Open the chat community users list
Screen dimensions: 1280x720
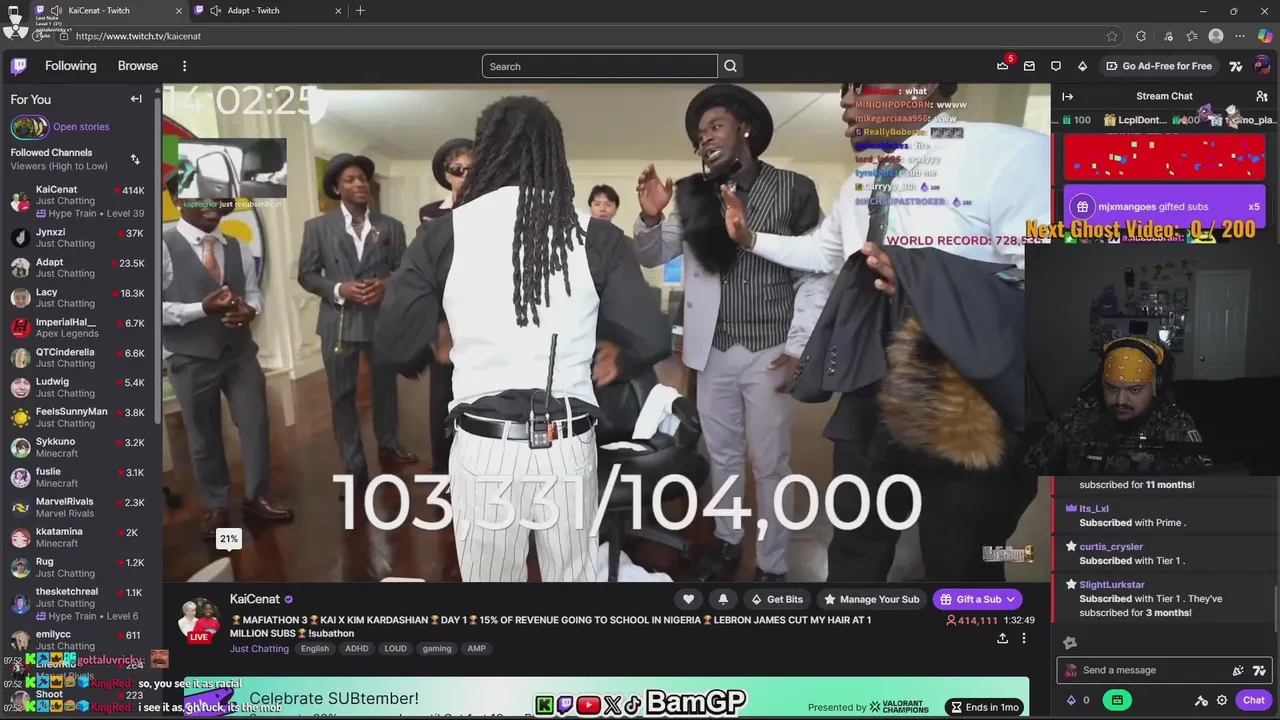pyautogui.click(x=1262, y=96)
